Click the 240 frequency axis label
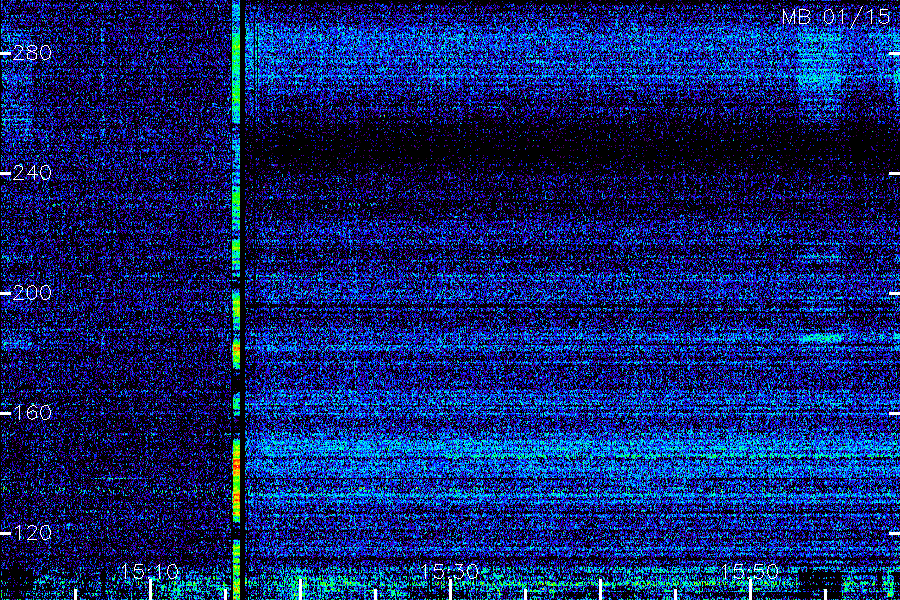The width and height of the screenshot is (900, 600). point(32,173)
